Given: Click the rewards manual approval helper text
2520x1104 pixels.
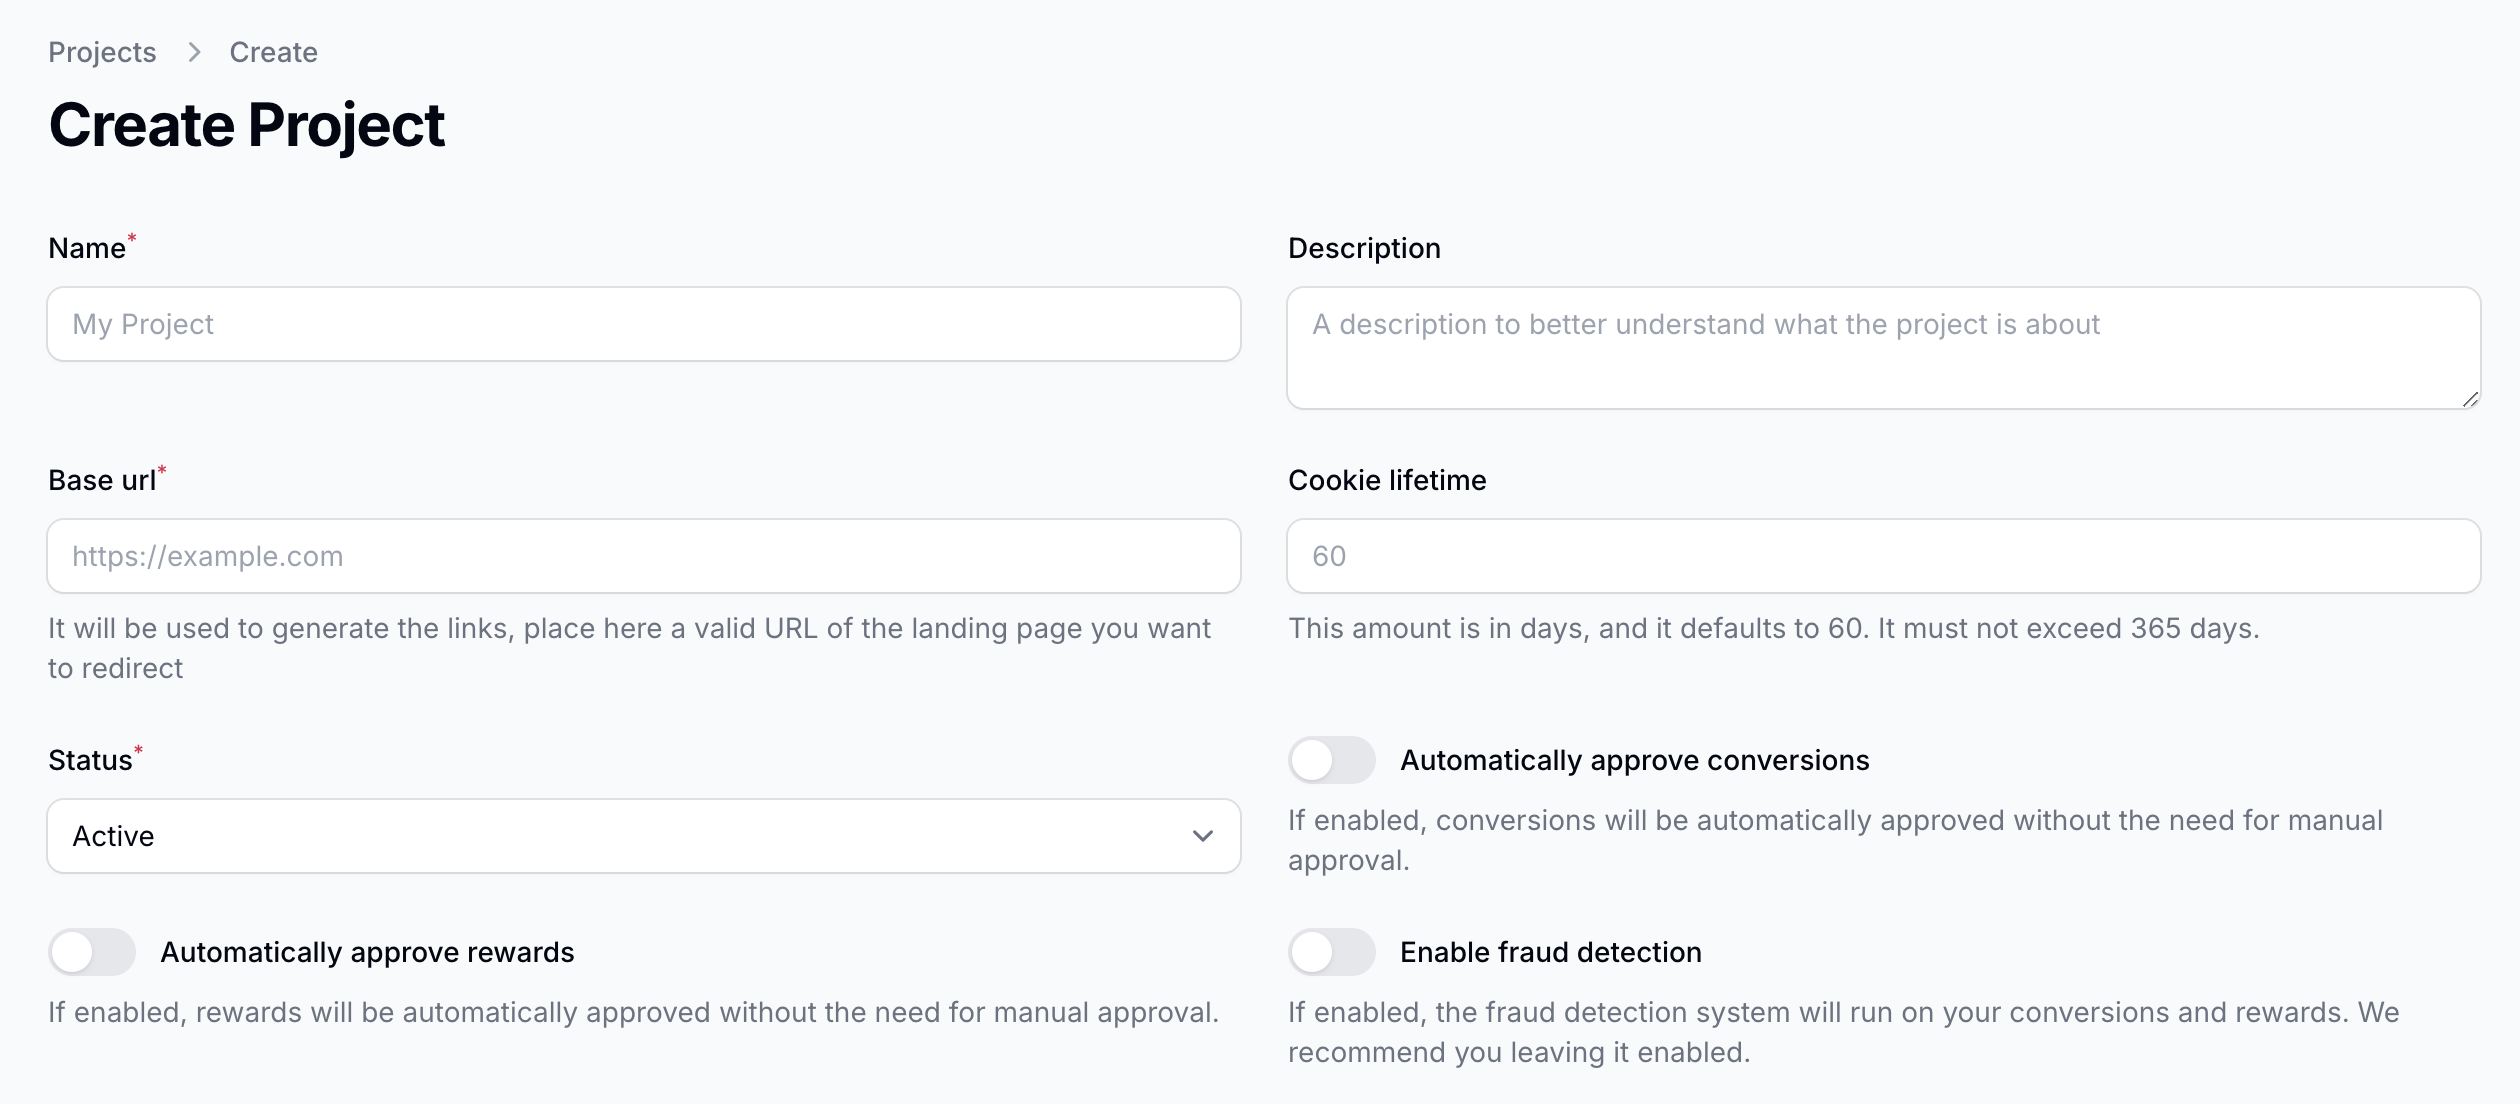Looking at the screenshot, I should click(x=633, y=1012).
